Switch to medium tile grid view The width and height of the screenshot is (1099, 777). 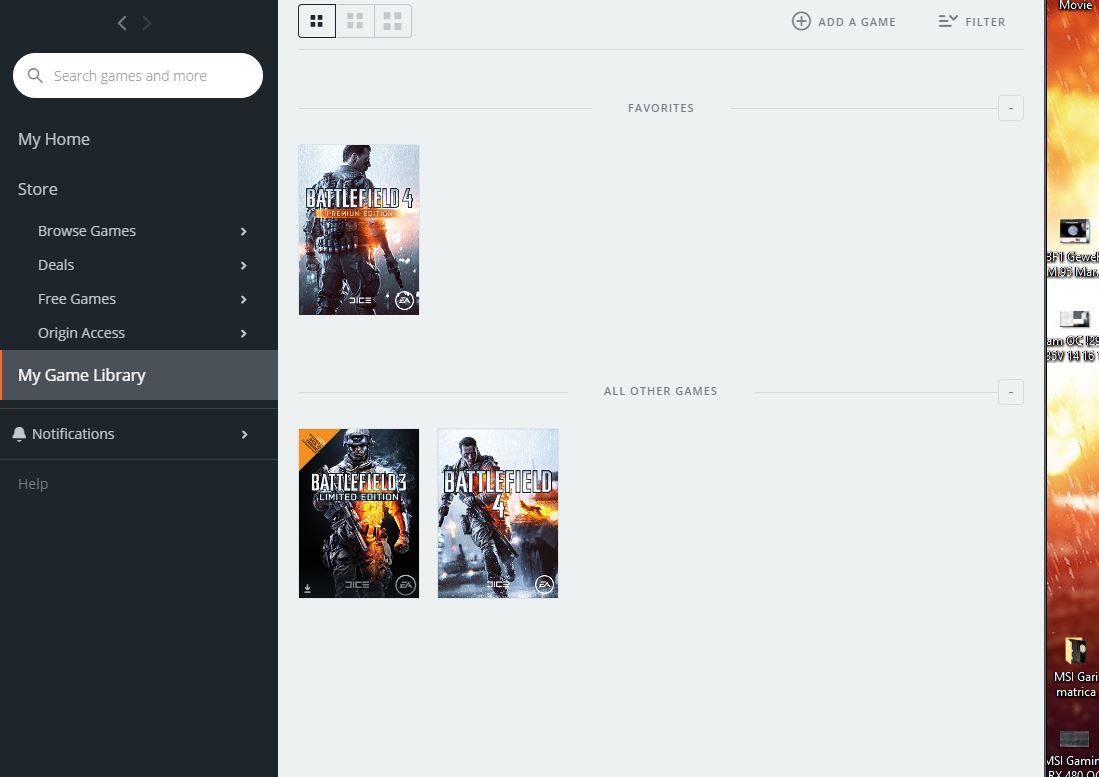tap(355, 21)
